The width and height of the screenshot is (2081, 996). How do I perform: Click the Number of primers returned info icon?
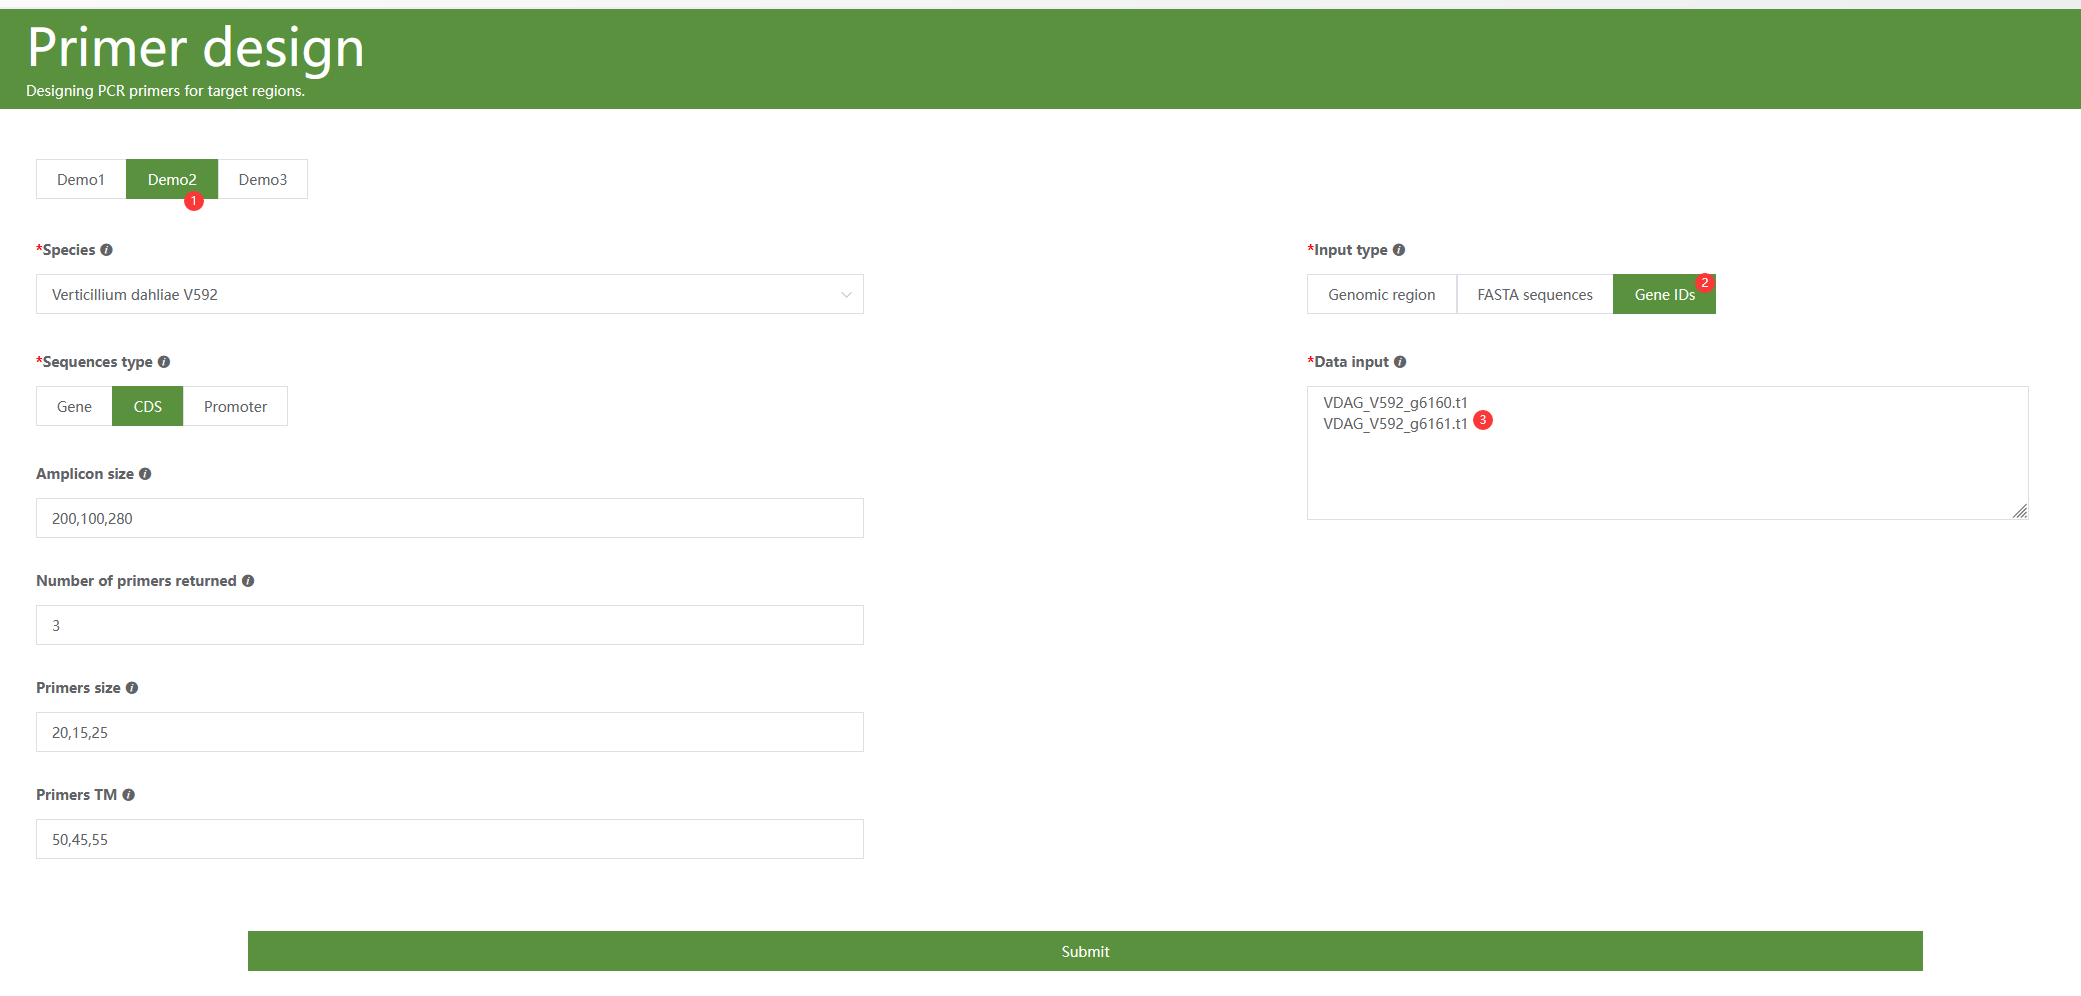point(248,581)
